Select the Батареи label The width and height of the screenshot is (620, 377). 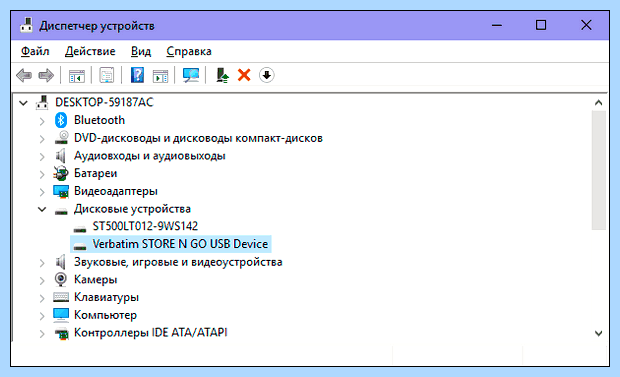95,173
